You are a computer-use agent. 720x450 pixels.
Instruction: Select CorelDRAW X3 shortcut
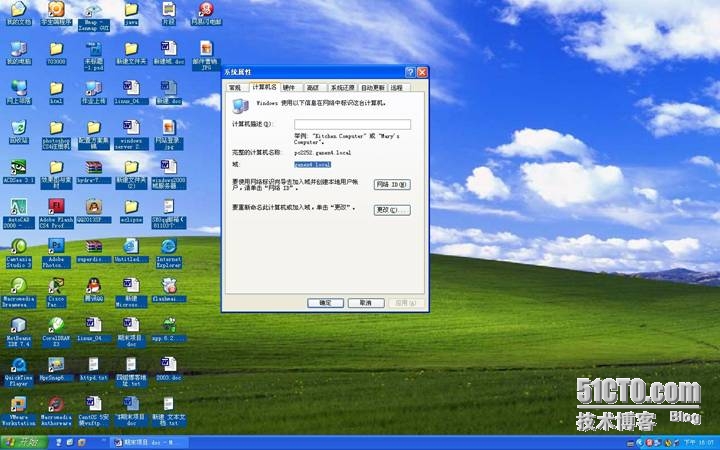point(56,332)
